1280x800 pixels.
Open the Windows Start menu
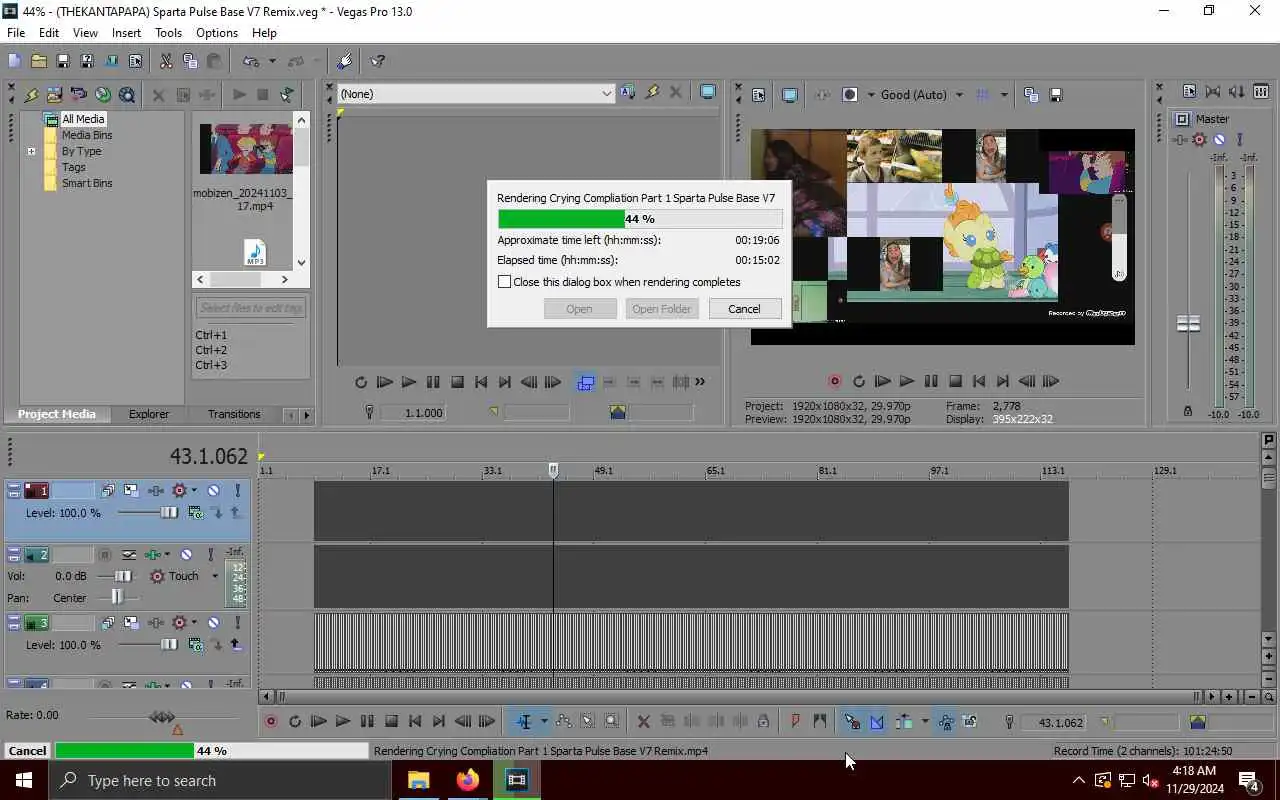click(24, 780)
